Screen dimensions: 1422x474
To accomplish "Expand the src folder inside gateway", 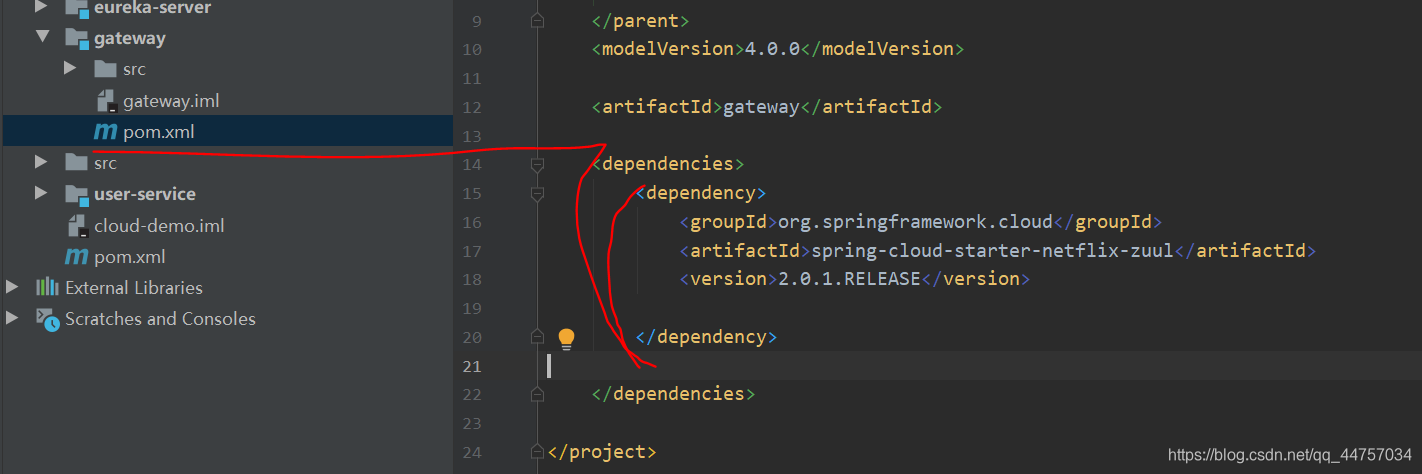I will (70, 69).
